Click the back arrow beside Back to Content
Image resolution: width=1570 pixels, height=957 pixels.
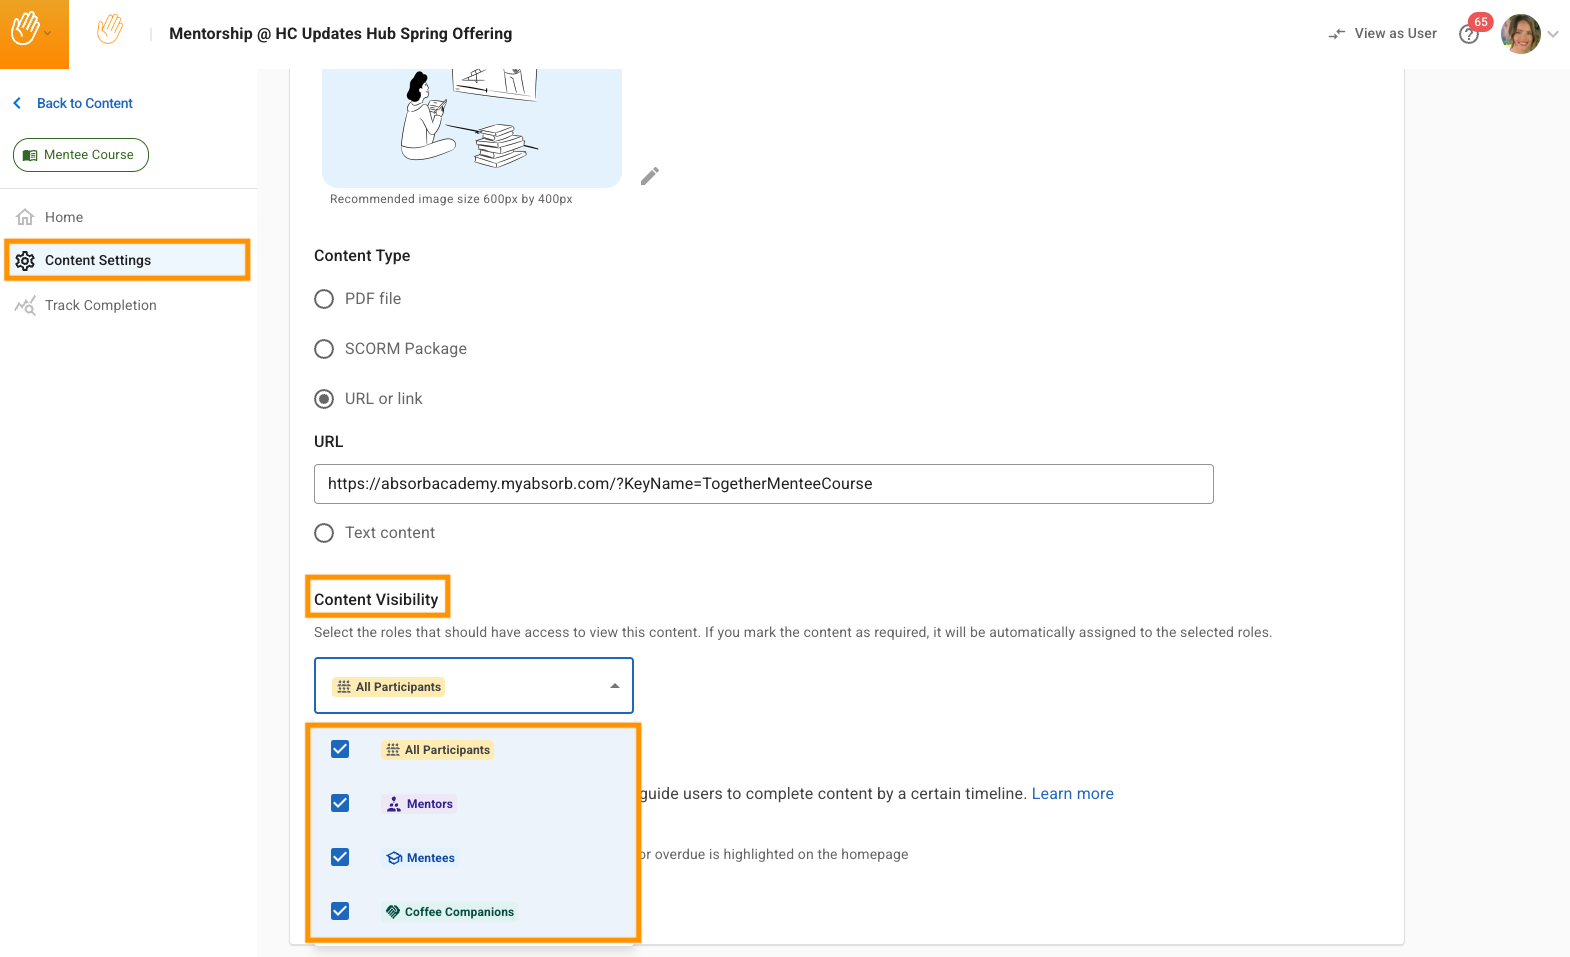tap(17, 103)
